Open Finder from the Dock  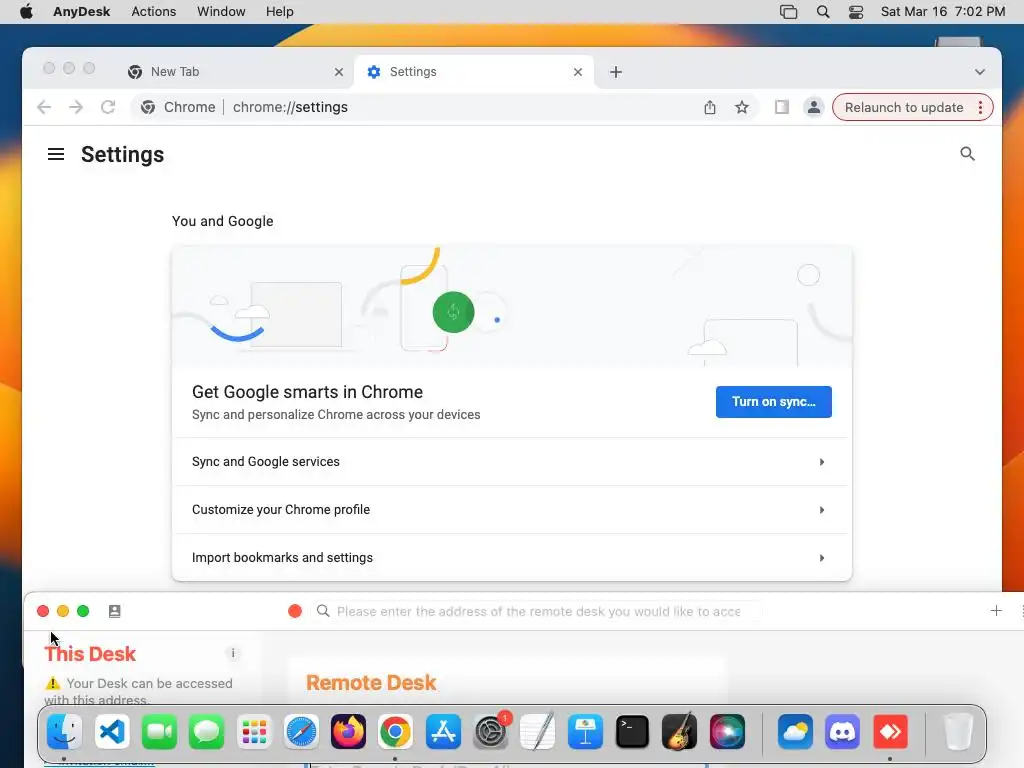point(64,731)
